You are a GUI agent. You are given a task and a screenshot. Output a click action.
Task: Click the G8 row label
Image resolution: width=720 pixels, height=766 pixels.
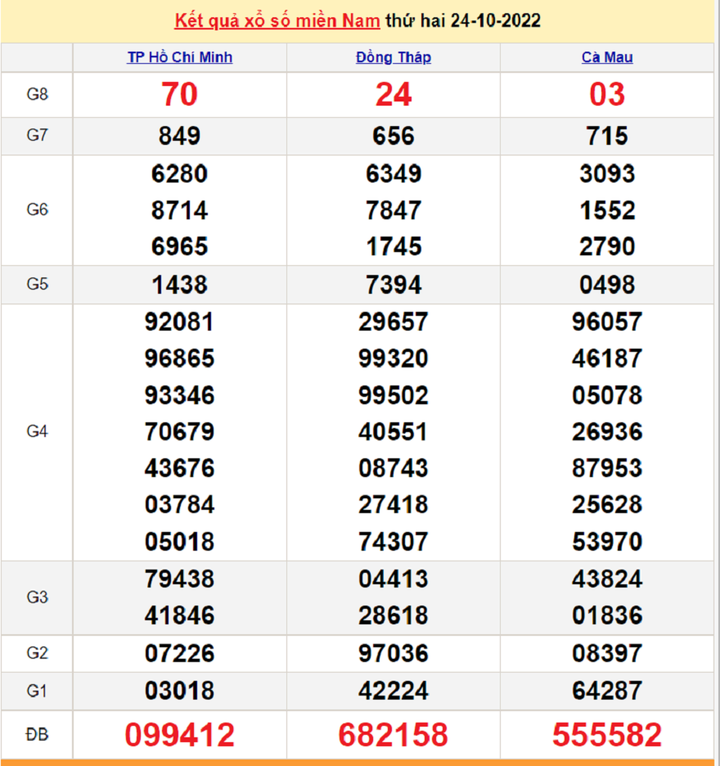[37, 95]
